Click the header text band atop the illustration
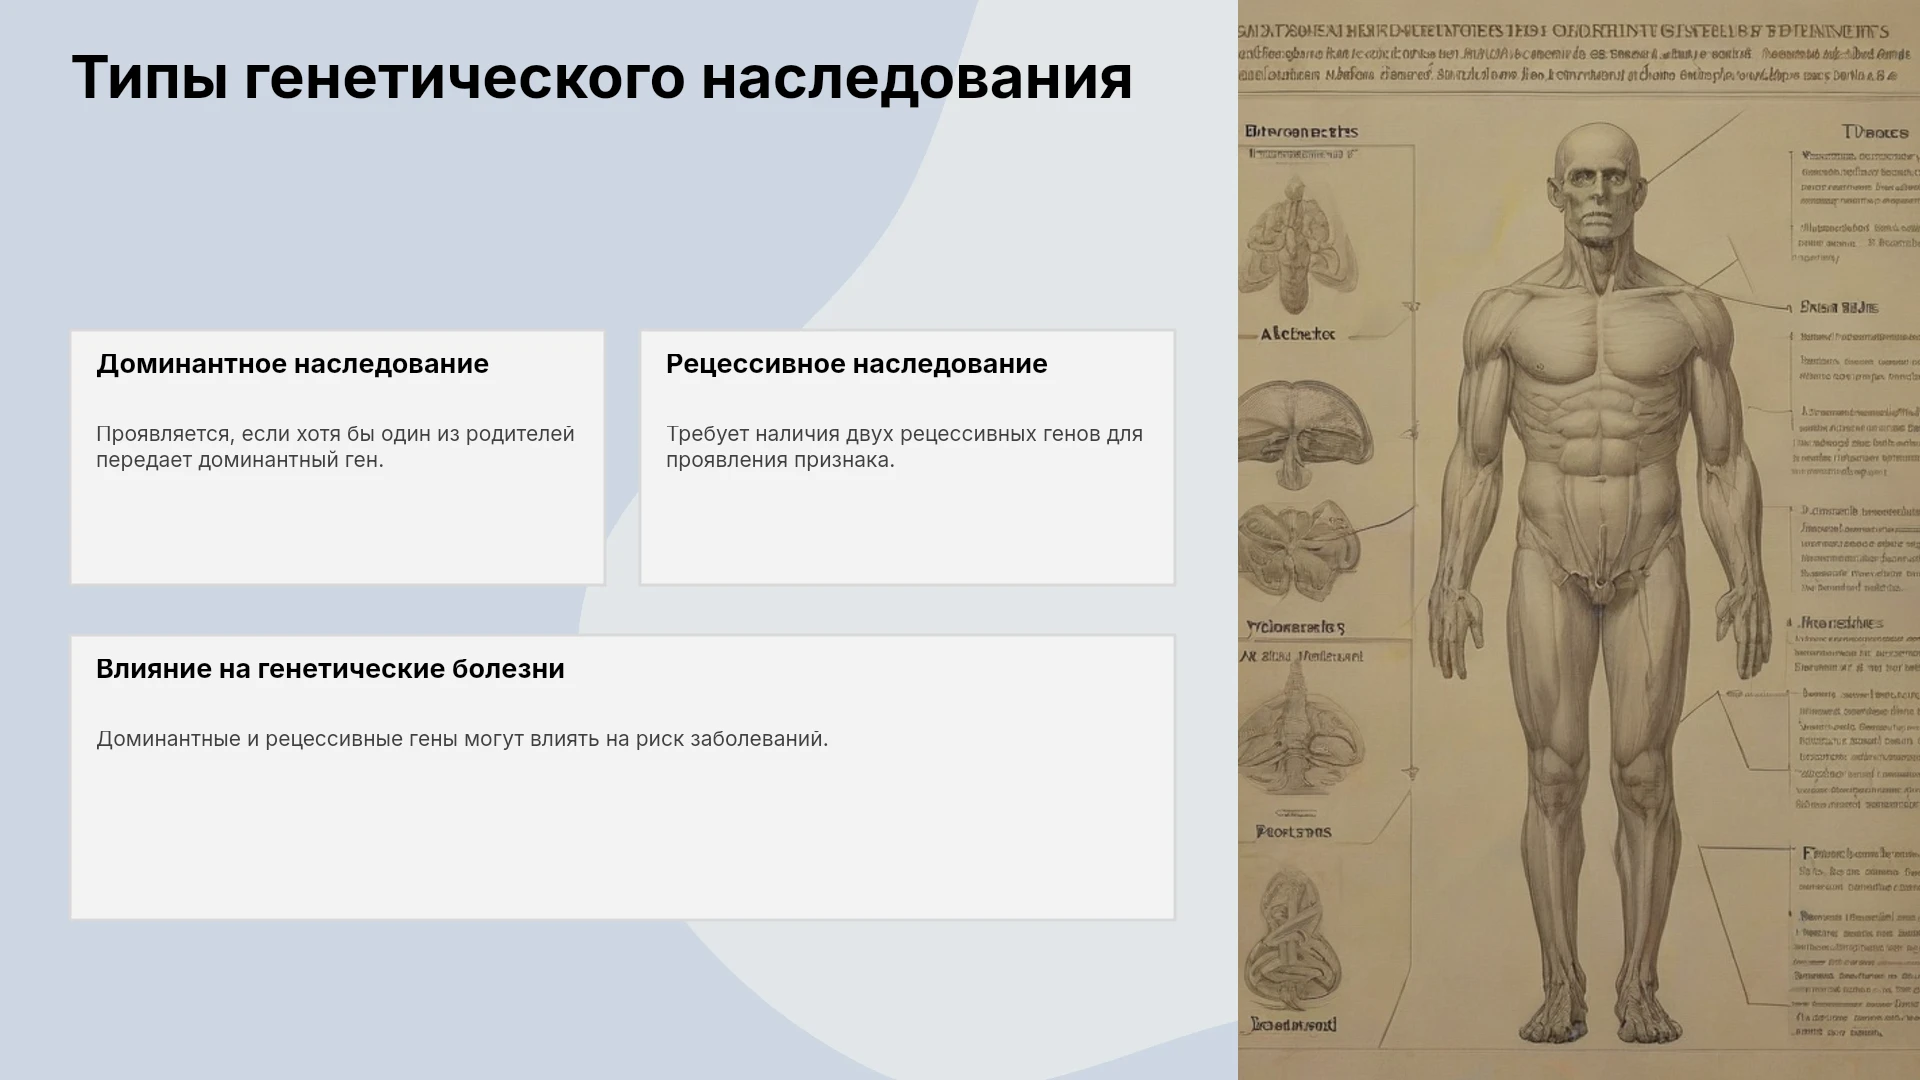This screenshot has width=1920, height=1080. tap(1578, 52)
